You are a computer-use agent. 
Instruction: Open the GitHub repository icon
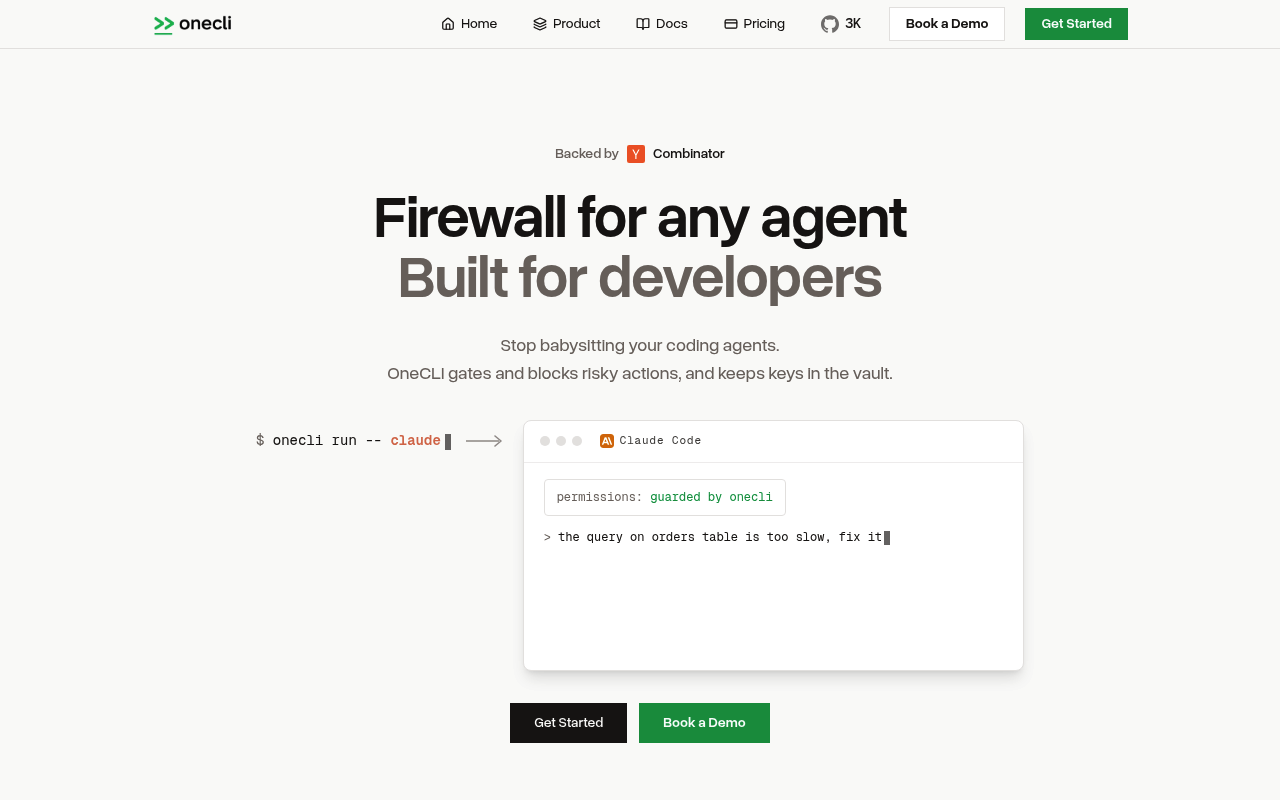click(830, 24)
